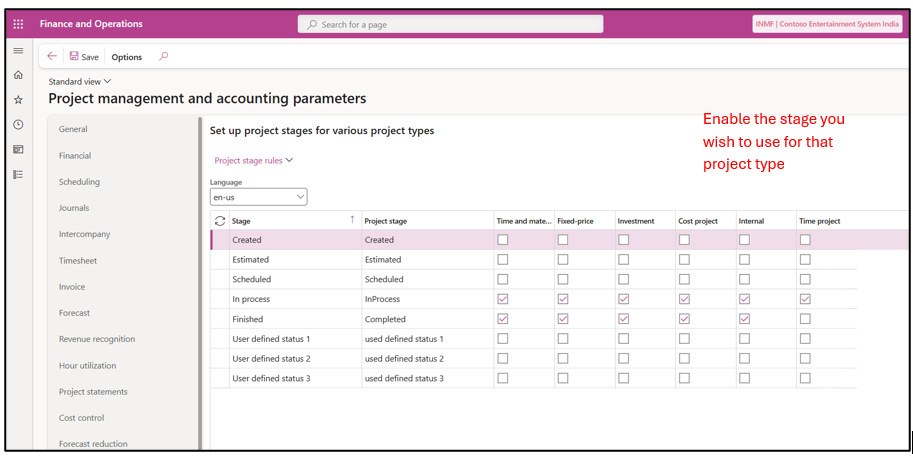Image resolution: width=913 pixels, height=457 pixels.
Task: Open the app launcher waffle icon
Action: point(18,24)
